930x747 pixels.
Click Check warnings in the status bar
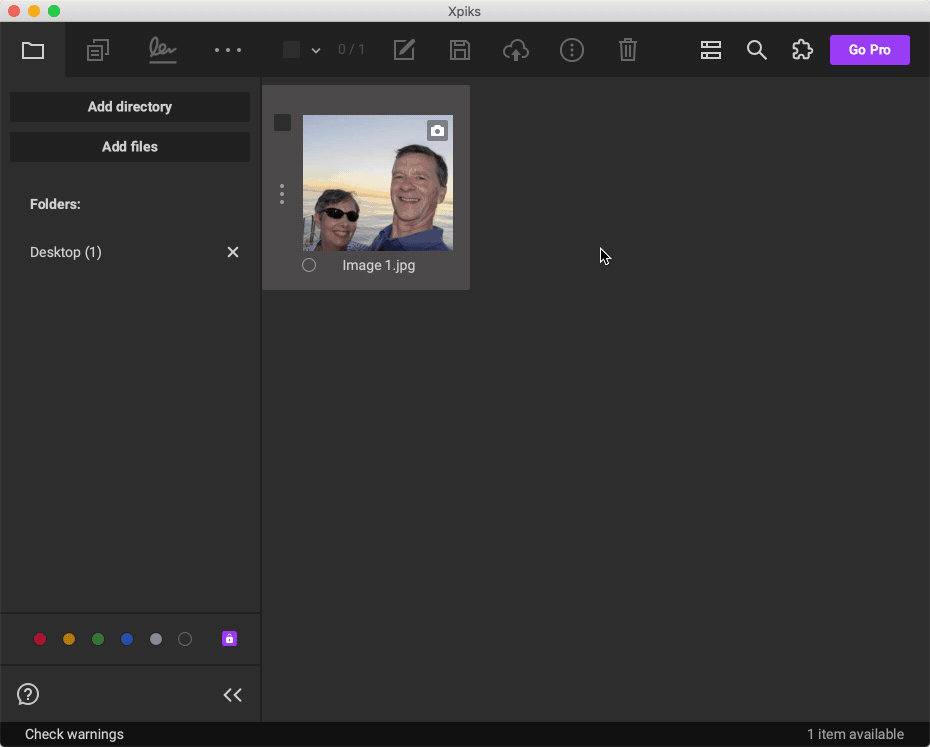73,734
